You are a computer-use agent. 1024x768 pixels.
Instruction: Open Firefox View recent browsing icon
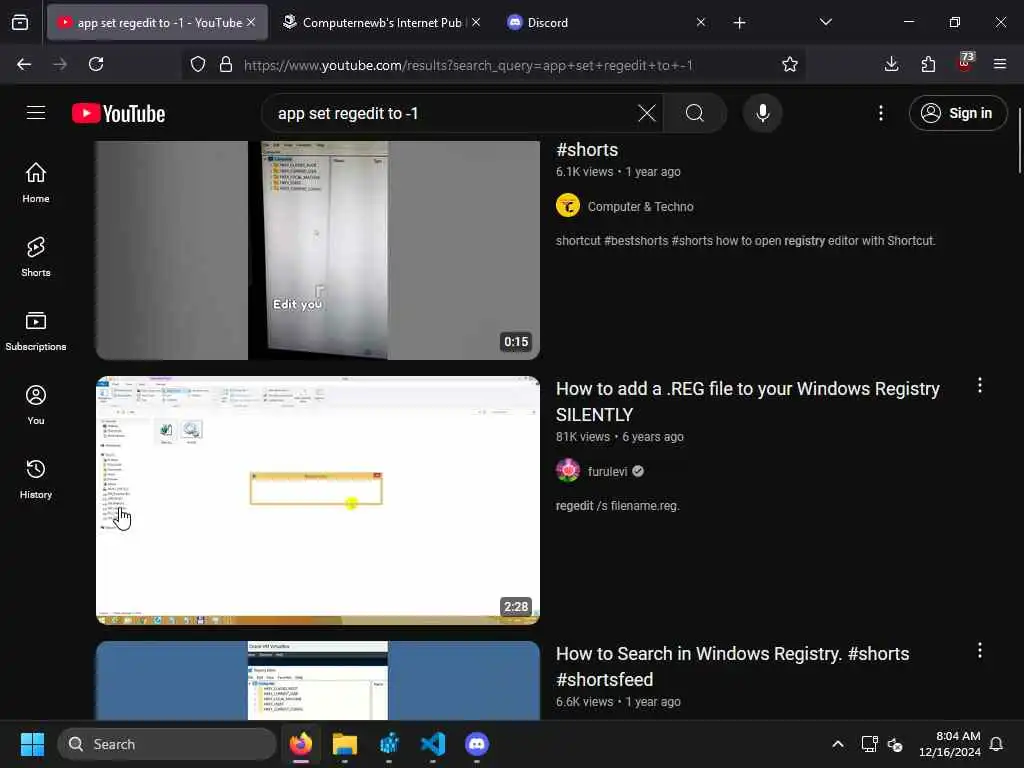pyautogui.click(x=20, y=22)
